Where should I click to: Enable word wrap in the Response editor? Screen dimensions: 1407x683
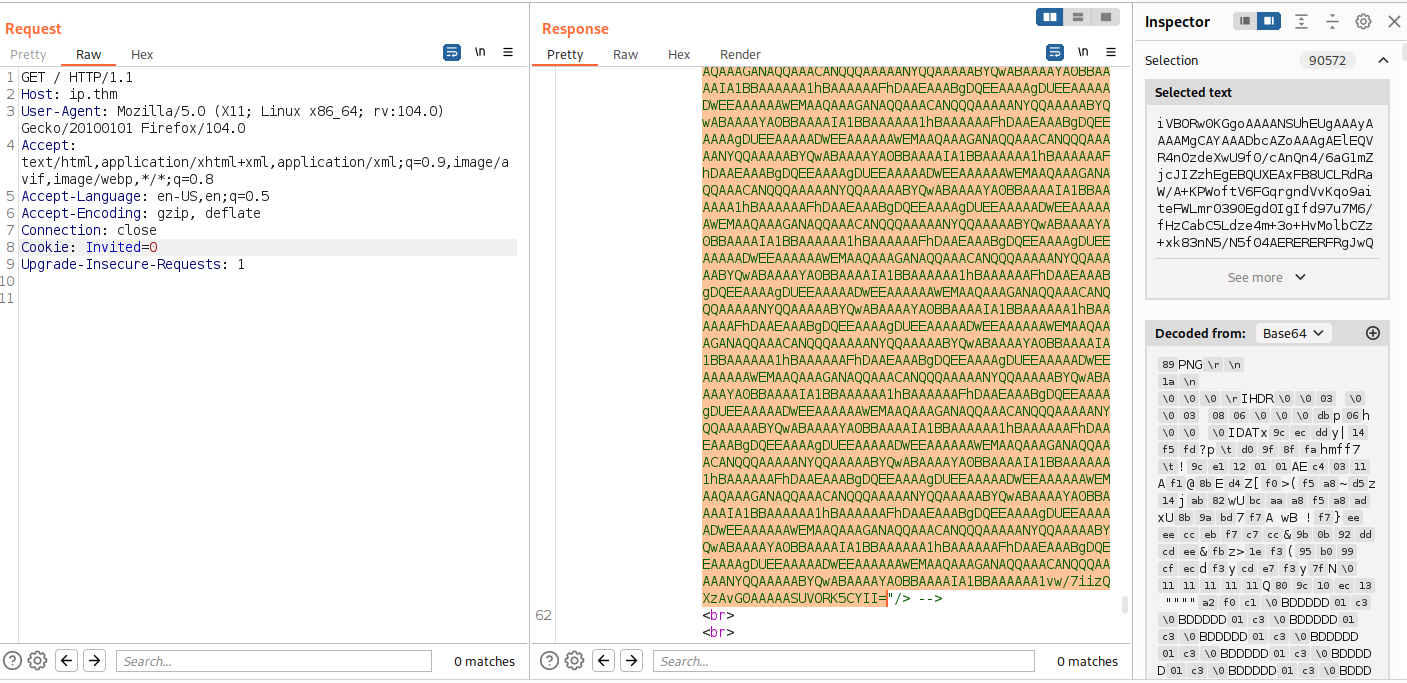(x=1053, y=52)
